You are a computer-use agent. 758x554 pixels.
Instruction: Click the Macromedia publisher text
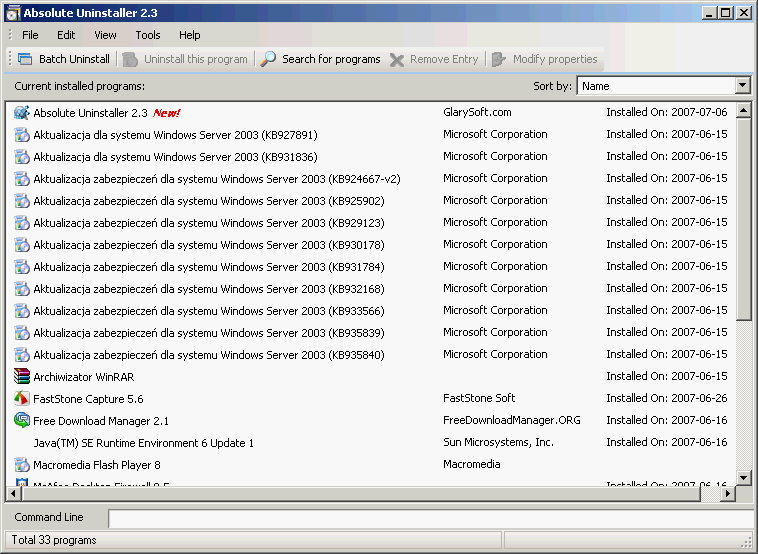[x=472, y=464]
